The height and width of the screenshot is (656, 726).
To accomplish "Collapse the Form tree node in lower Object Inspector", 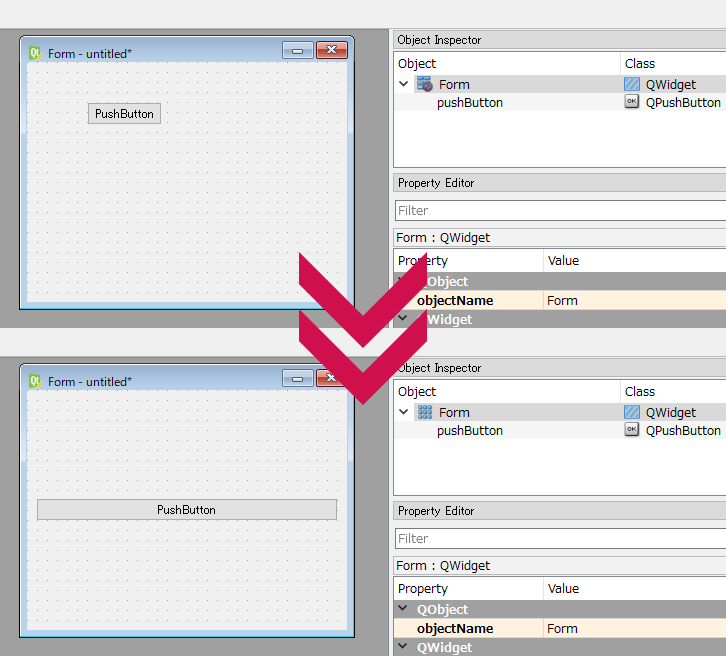I will tap(404, 413).
